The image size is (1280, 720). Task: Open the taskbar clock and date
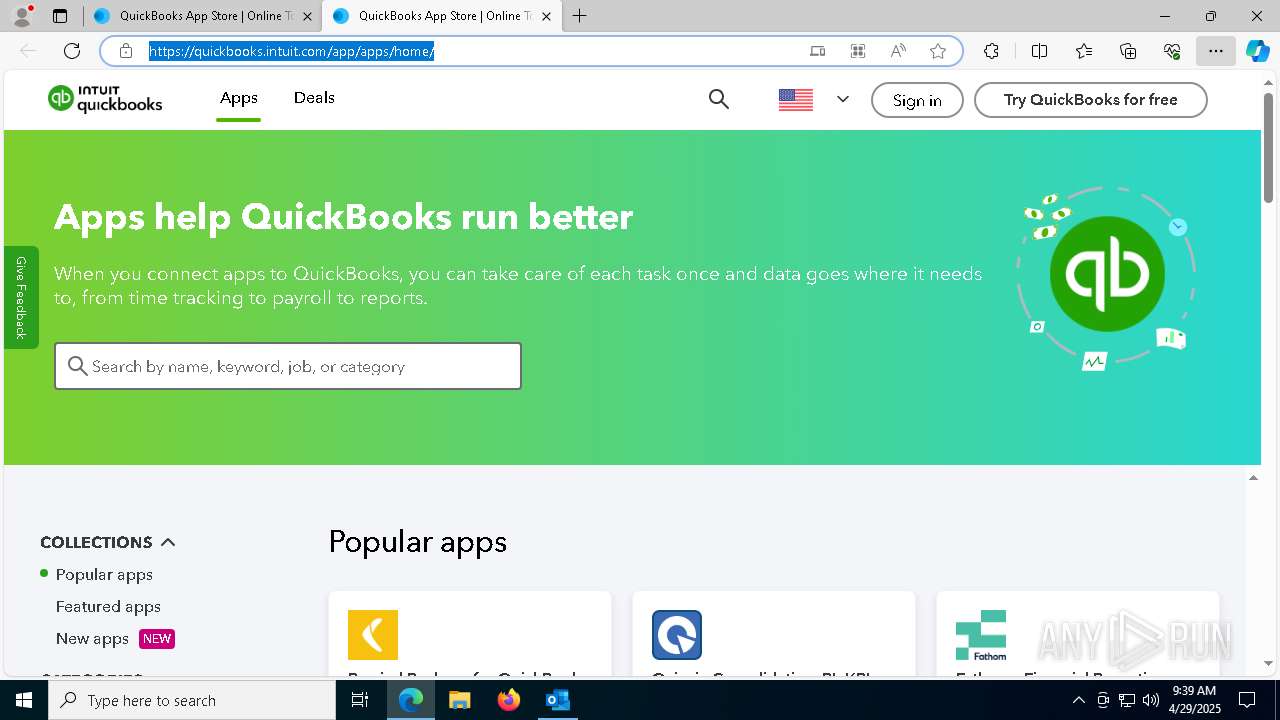click(x=1194, y=700)
